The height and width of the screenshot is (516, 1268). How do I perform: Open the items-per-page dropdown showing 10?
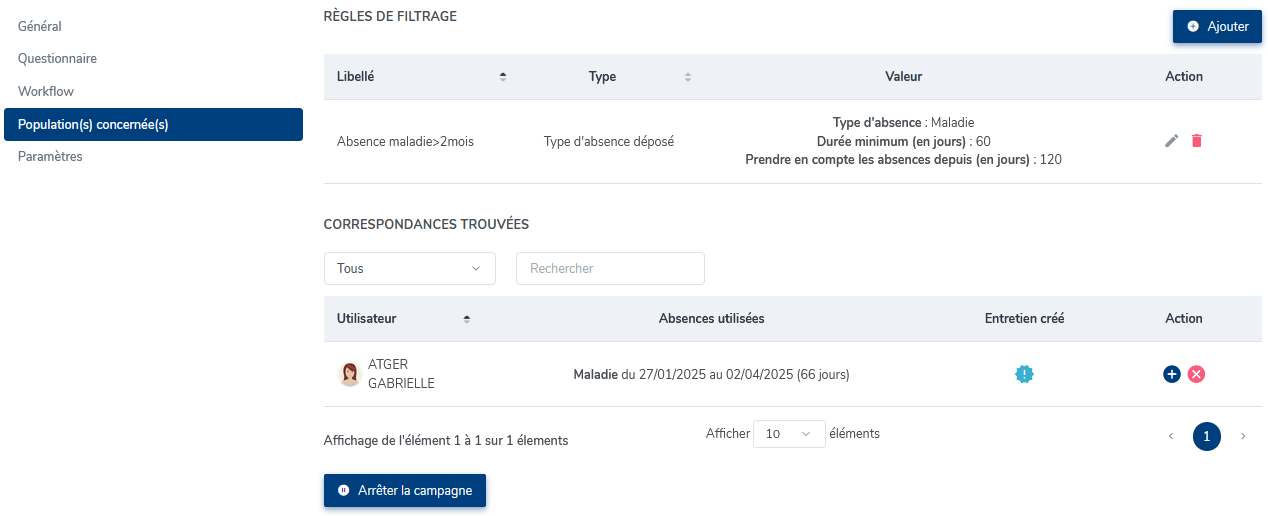(789, 434)
